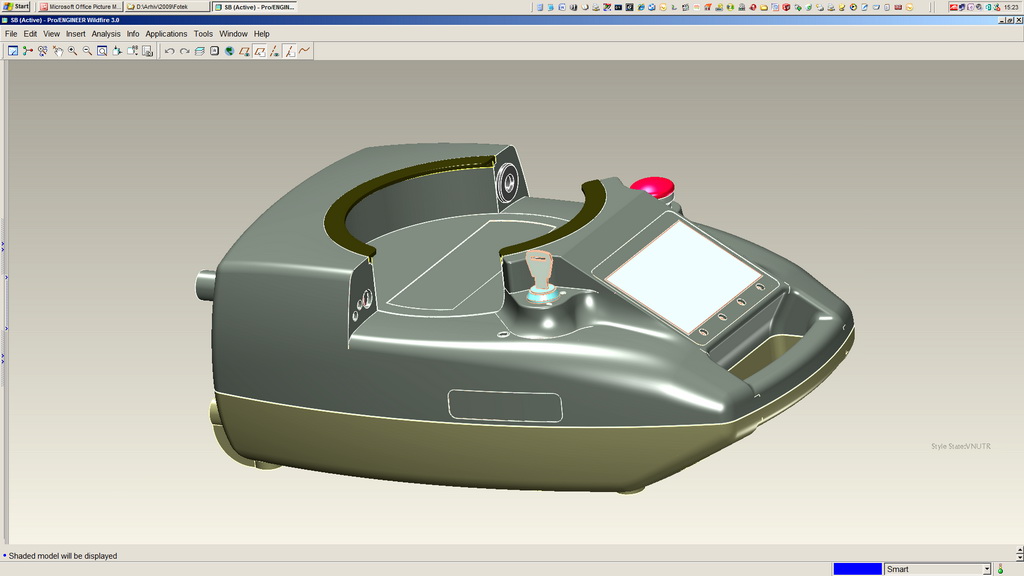Open the Applications menu
This screenshot has height=576, width=1024.
point(166,34)
